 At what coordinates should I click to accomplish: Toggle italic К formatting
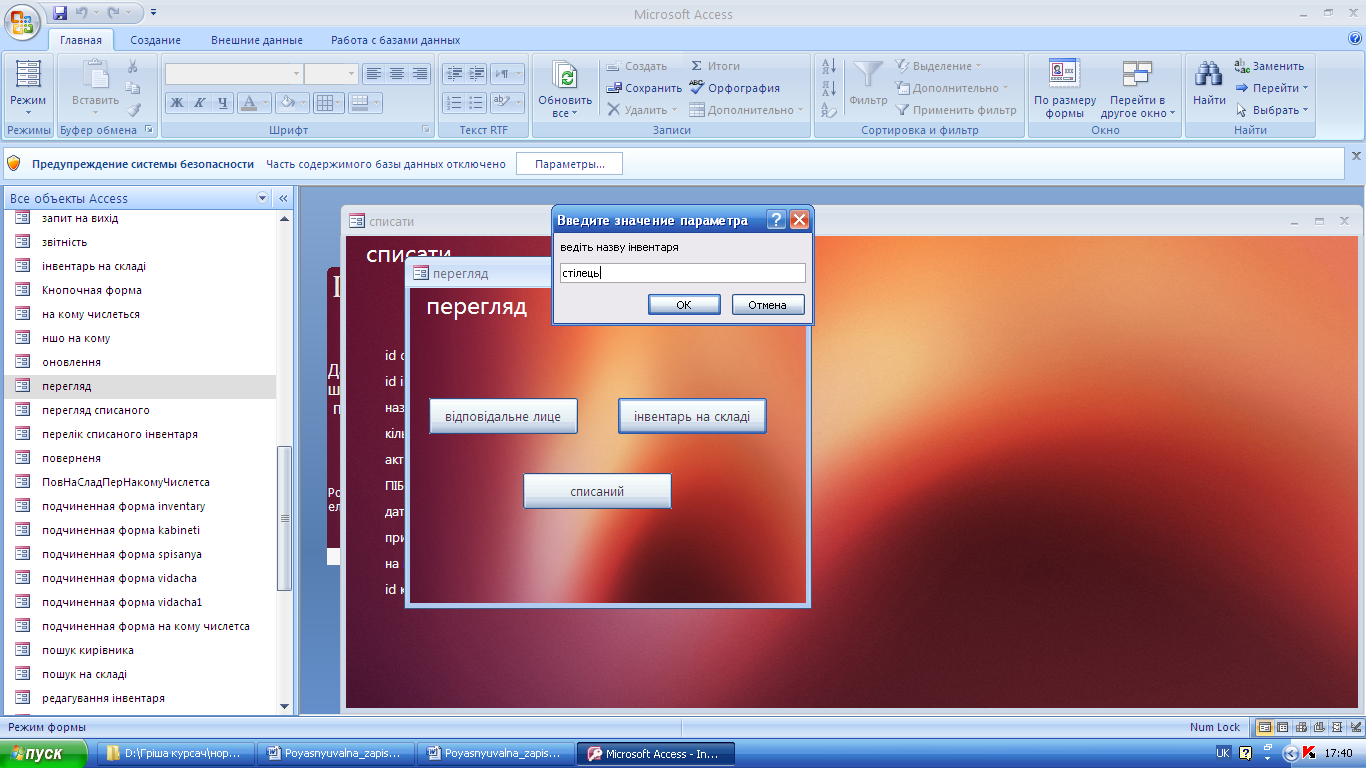[200, 102]
